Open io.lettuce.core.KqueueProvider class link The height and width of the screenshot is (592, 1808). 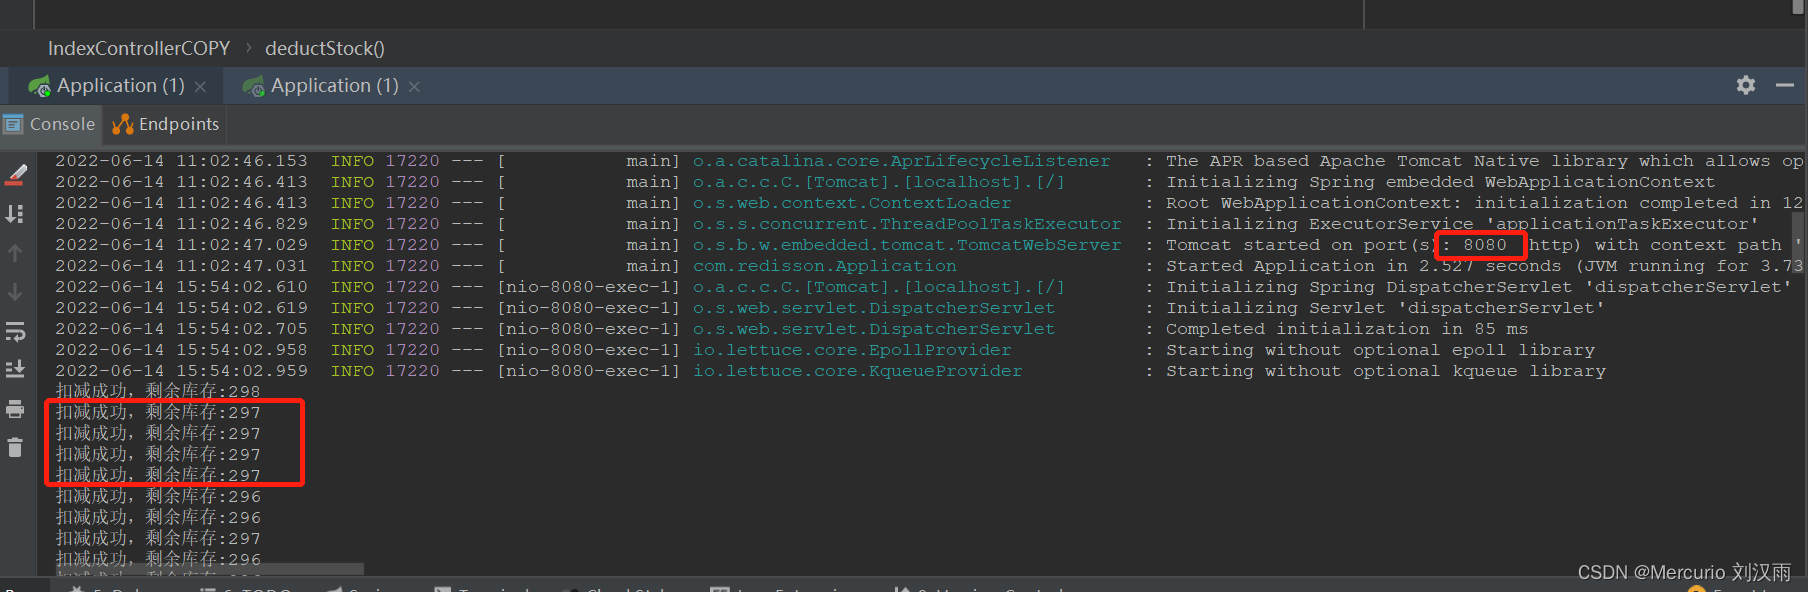tap(858, 371)
